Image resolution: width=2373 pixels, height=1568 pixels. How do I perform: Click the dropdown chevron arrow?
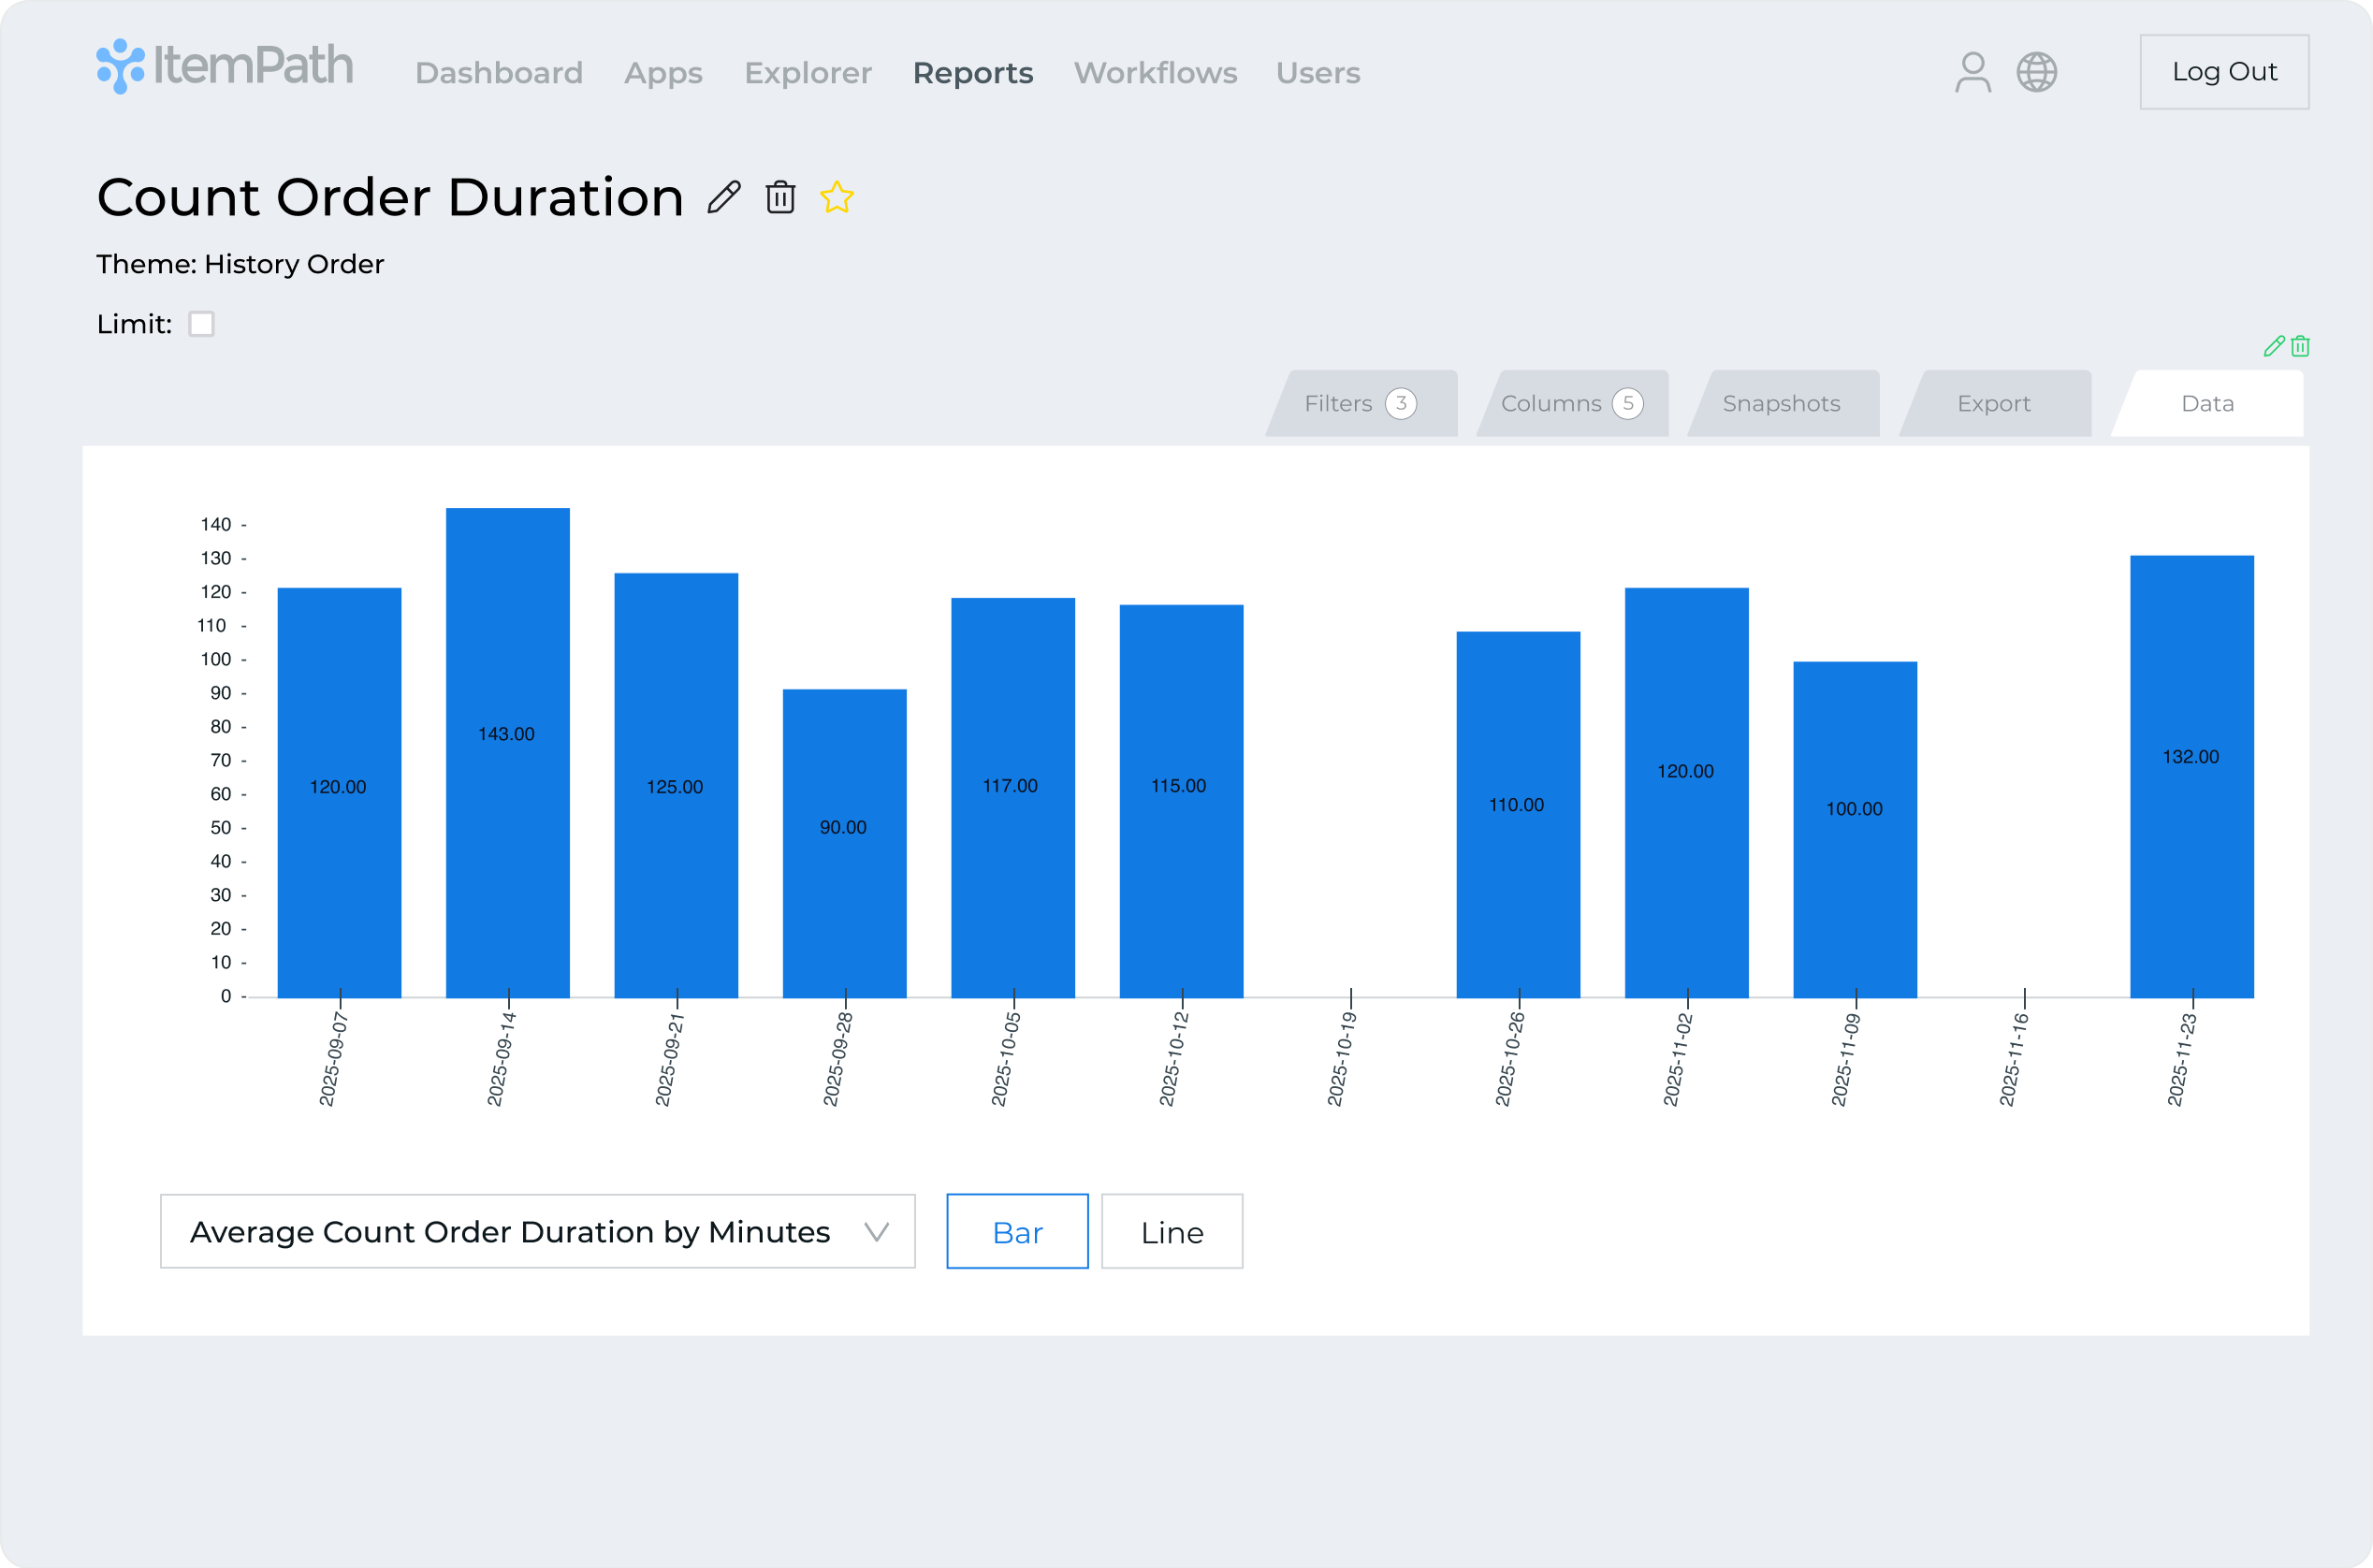pyautogui.click(x=877, y=1231)
